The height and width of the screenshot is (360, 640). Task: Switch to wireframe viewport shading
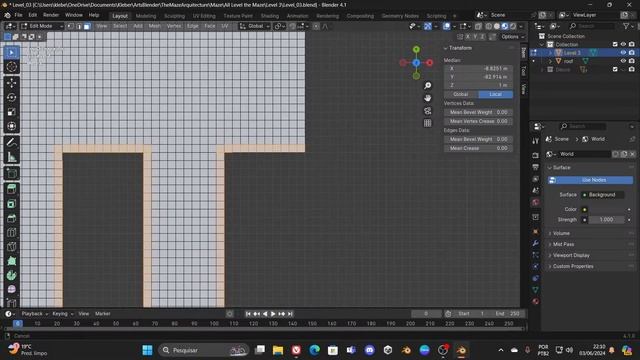(489, 26)
